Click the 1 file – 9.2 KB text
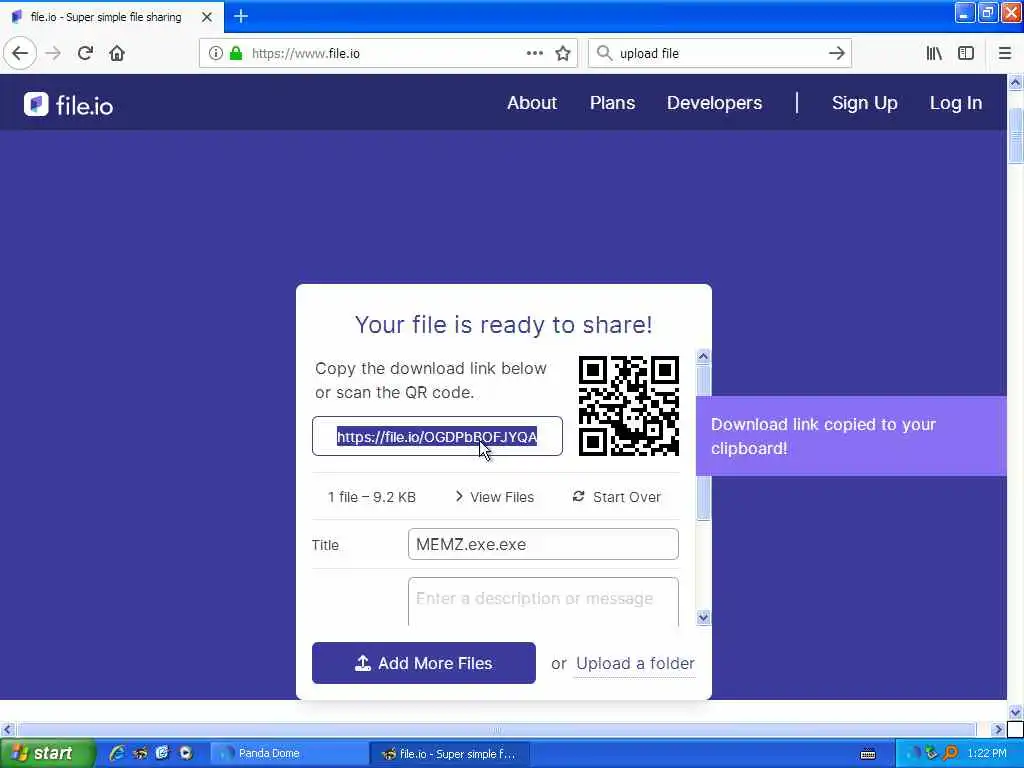This screenshot has width=1024, height=768. pos(372,497)
